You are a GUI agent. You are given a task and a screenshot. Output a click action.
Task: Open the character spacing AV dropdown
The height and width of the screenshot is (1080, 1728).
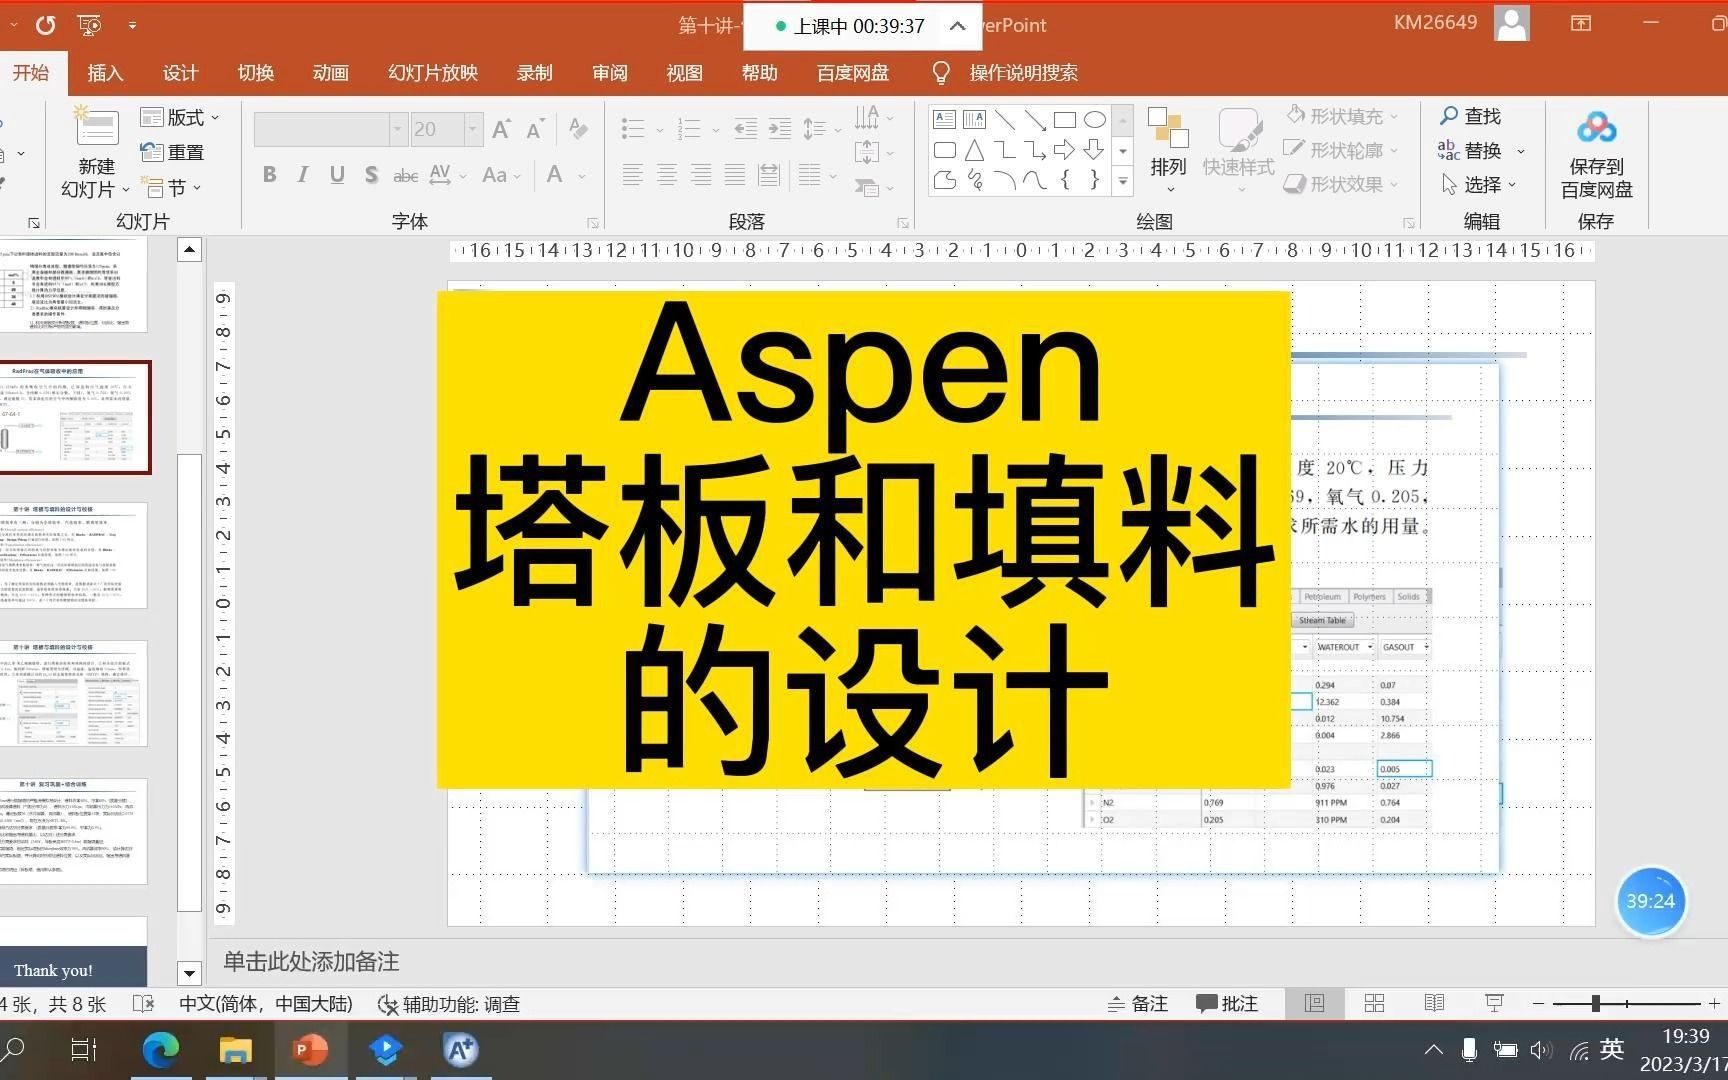pyautogui.click(x=447, y=175)
